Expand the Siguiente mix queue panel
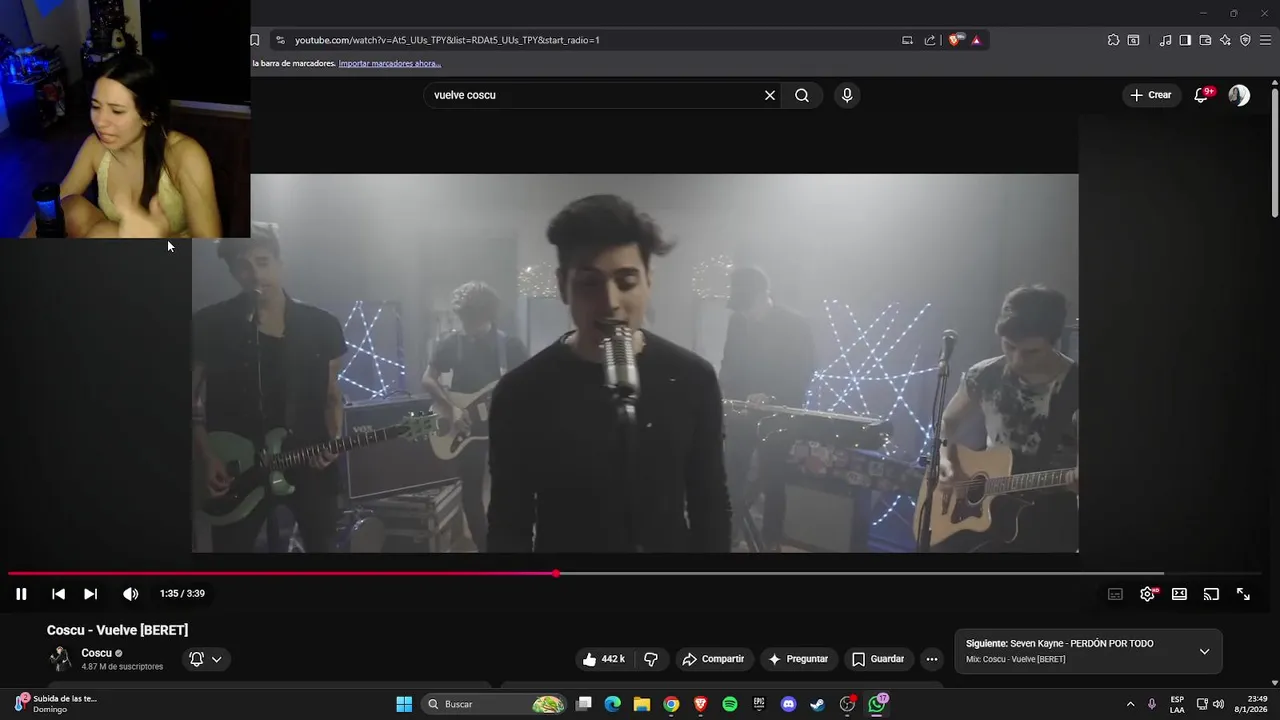 click(x=1204, y=651)
